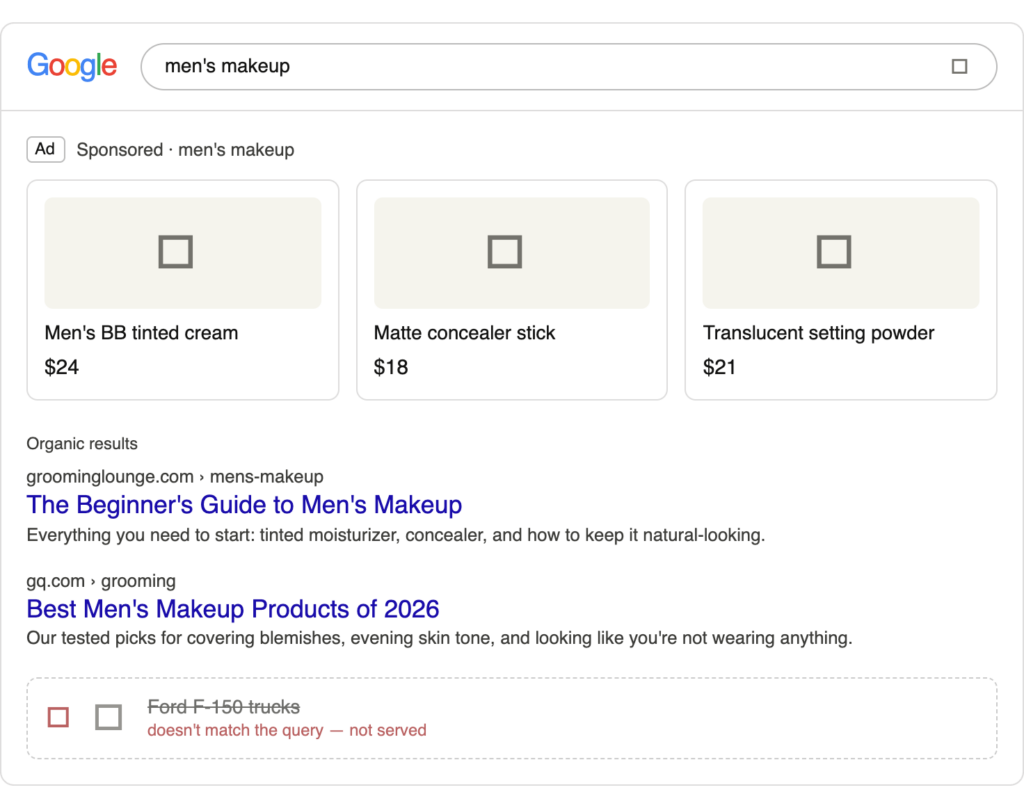Click the groominglounge.com › mens-makeup URL
The width and height of the screenshot is (1024, 808).
[175, 476]
